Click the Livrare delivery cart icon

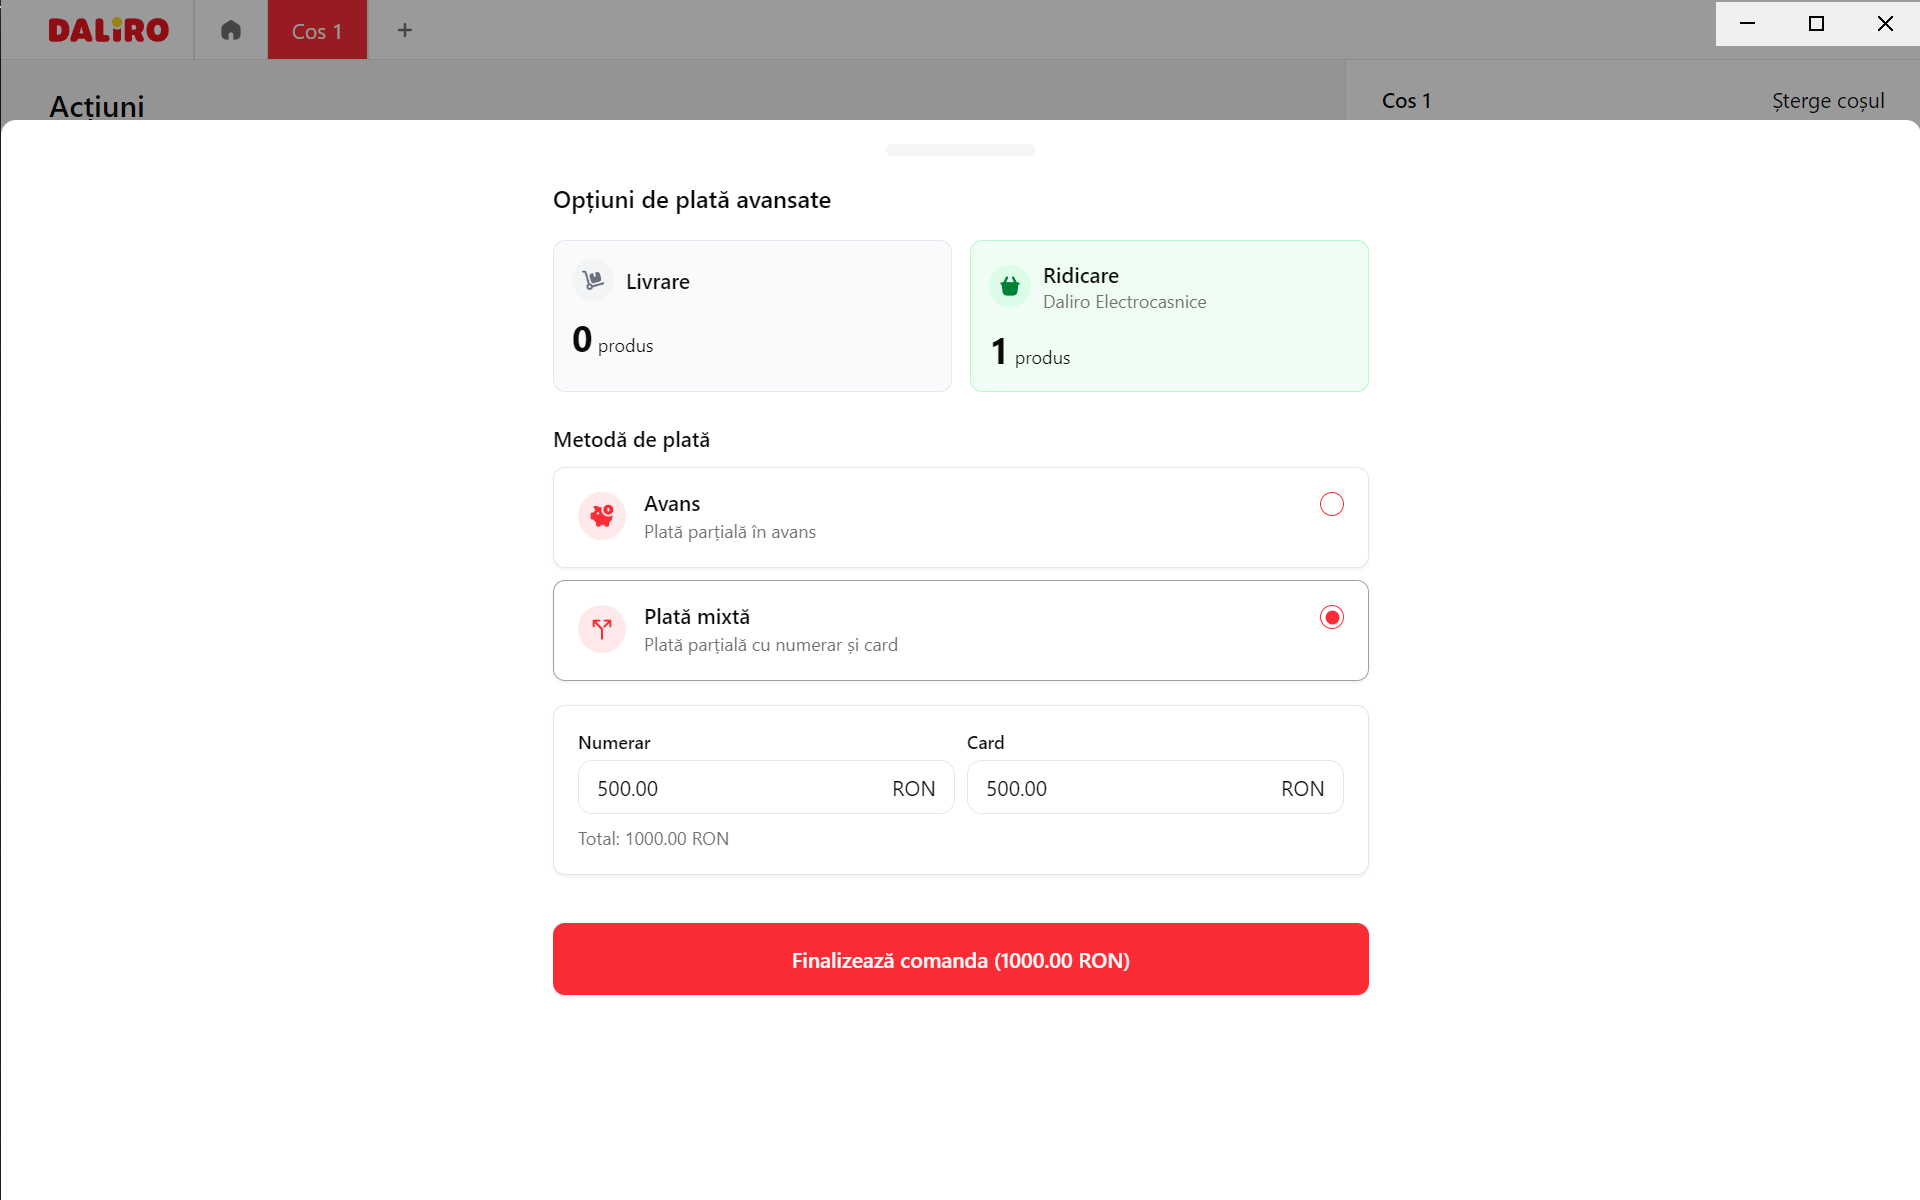593,281
